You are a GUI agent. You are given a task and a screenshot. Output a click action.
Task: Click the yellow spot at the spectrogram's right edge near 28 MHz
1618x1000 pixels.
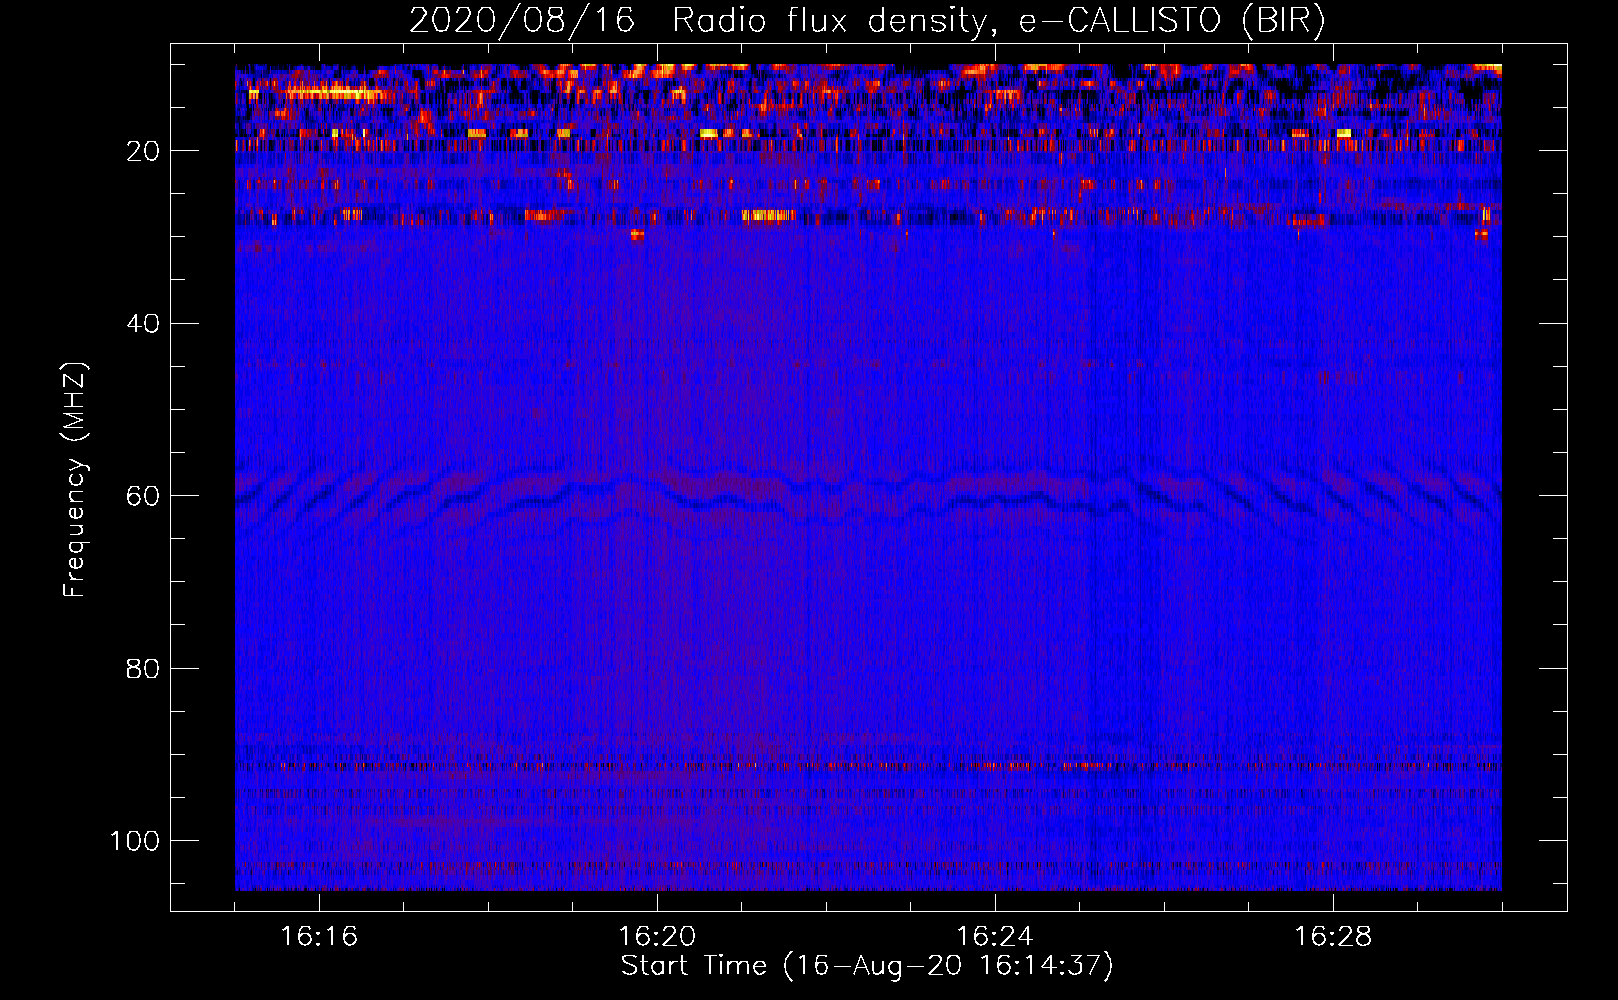[1485, 214]
